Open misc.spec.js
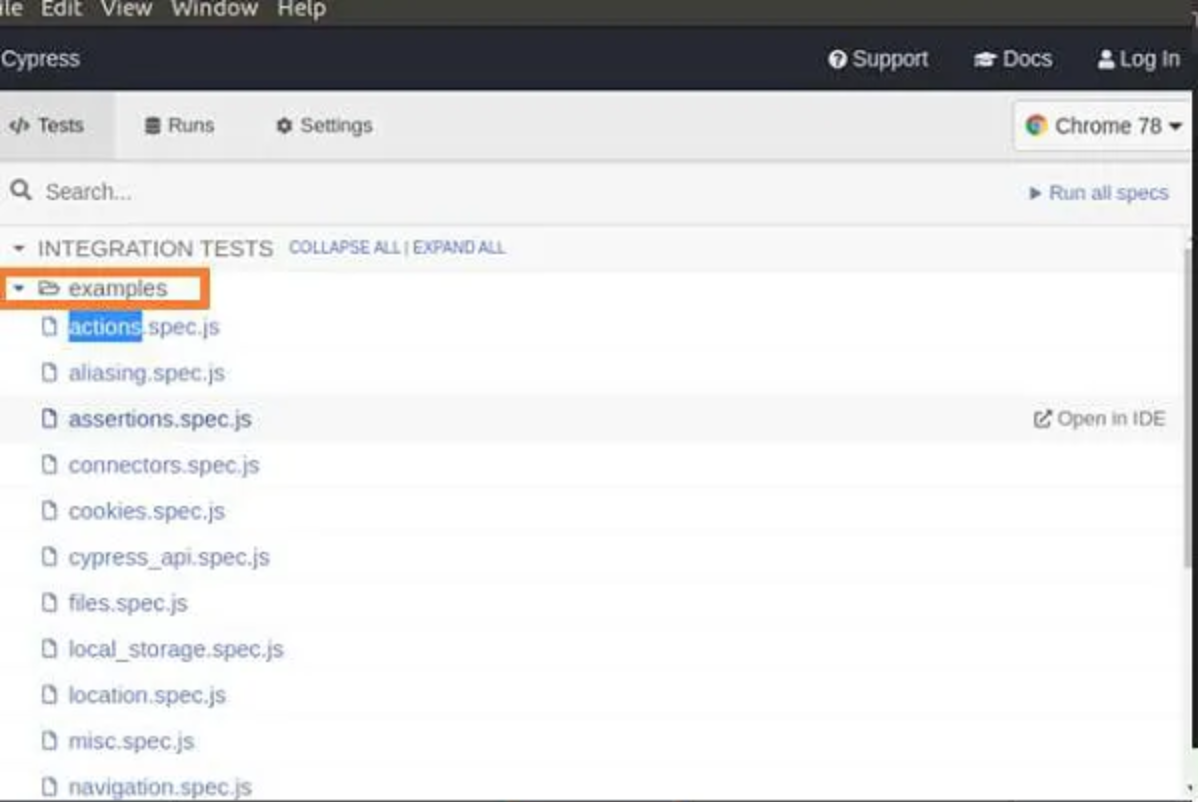1198x802 pixels. pos(131,741)
